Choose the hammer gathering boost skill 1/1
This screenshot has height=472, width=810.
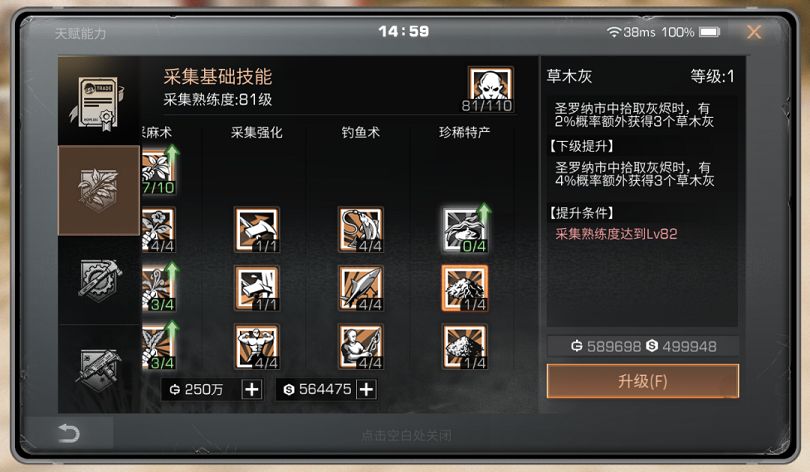coord(257,230)
